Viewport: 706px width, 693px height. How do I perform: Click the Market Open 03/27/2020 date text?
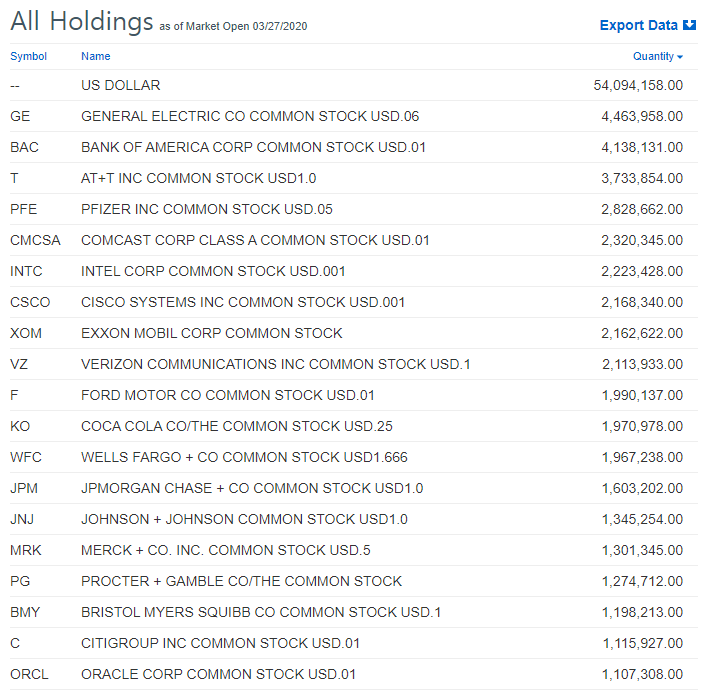click(x=246, y=27)
